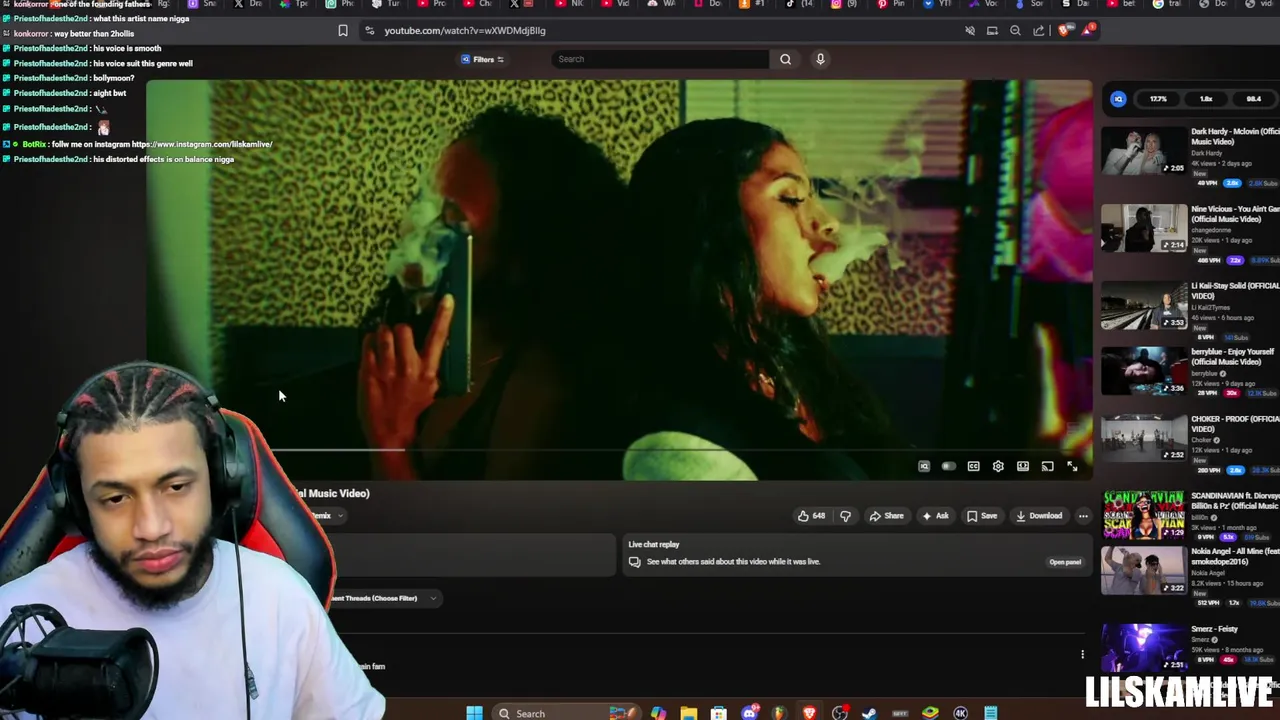Click the Brave Shields lion icon
The image size is (1280, 720).
tap(1063, 31)
